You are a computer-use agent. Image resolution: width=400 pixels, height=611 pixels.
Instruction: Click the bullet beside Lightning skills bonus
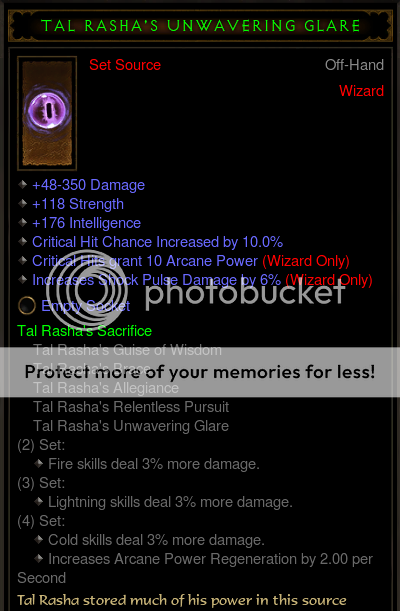click(x=39, y=502)
